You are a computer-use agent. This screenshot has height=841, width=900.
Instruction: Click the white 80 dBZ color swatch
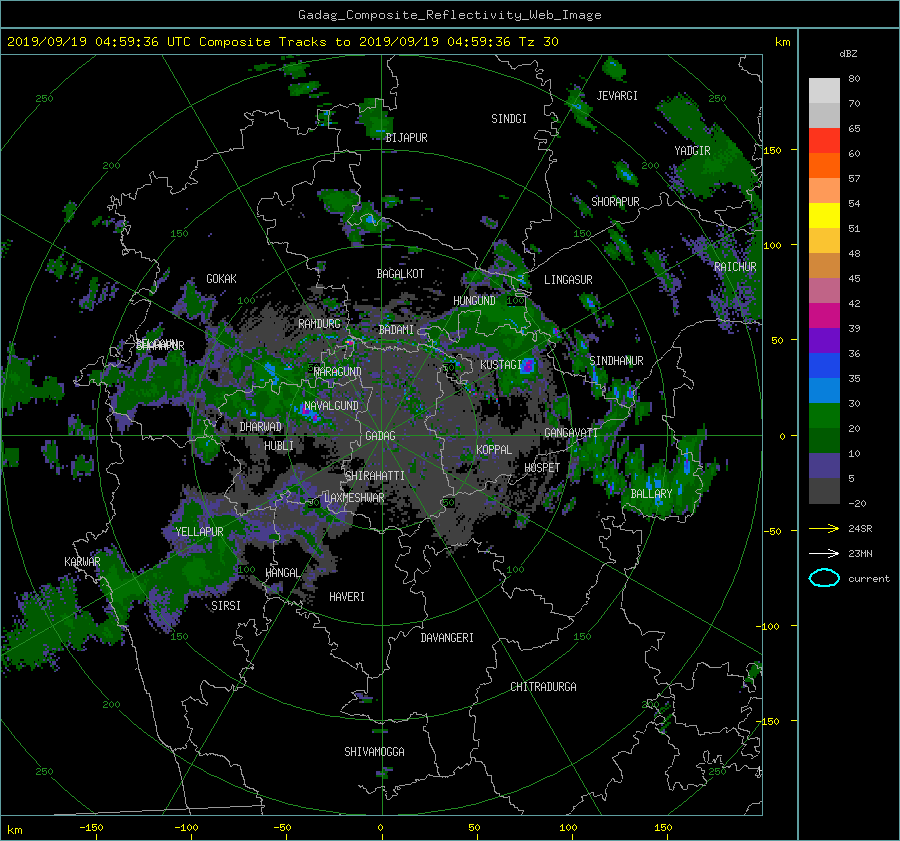(x=824, y=91)
